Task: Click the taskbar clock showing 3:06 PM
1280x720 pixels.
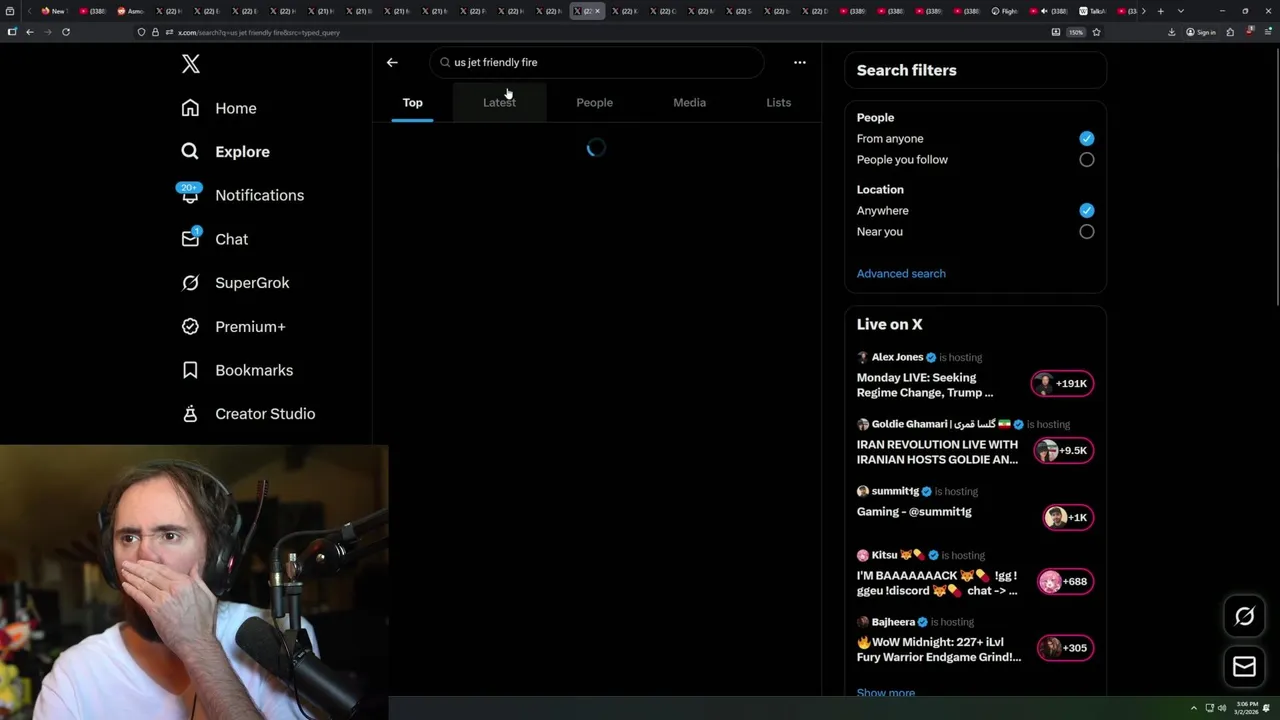Action: [1246, 708]
